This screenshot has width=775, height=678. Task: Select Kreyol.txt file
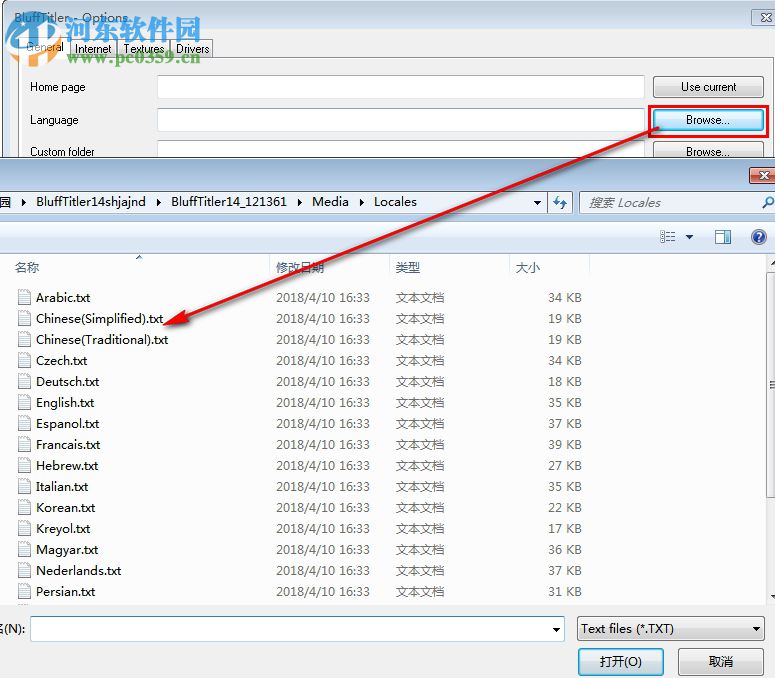point(63,529)
